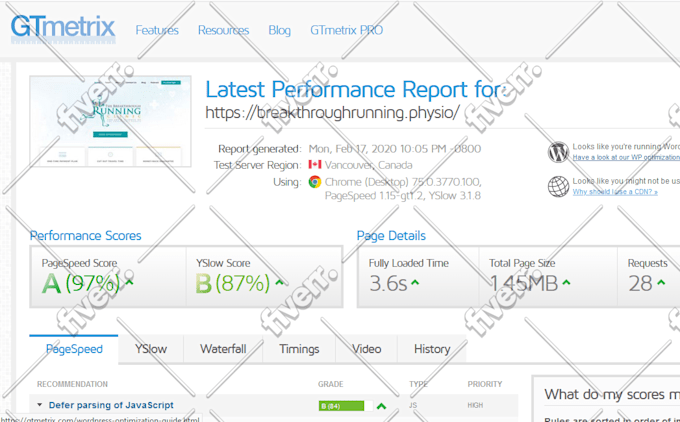680x422 pixels.
Task: Open the Video tab
Action: pos(366,349)
